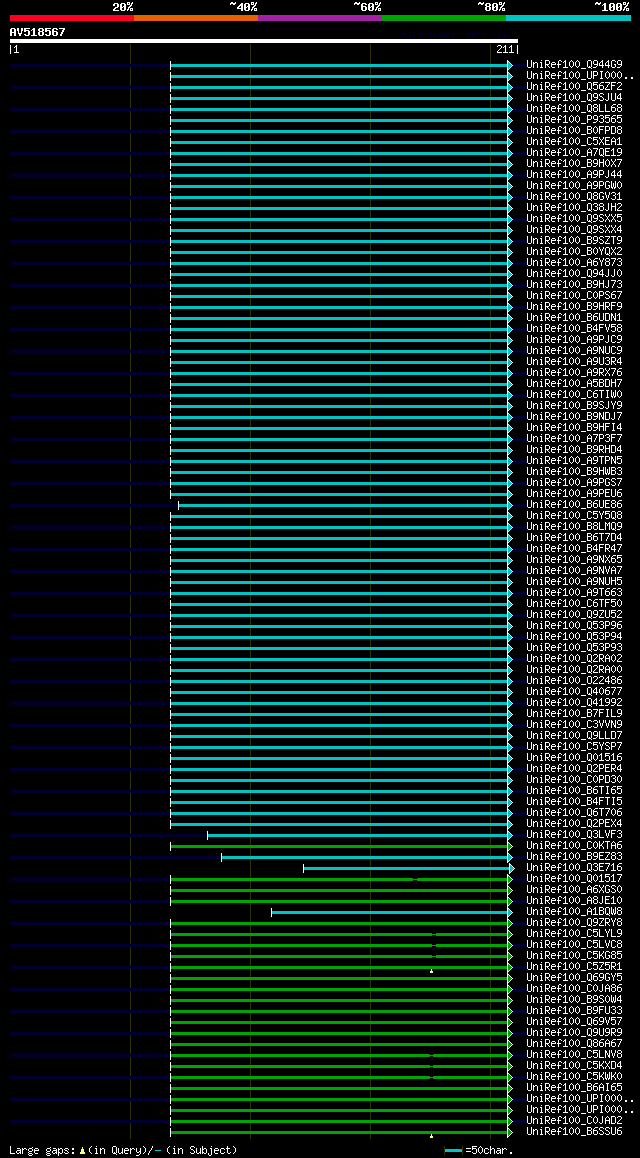This screenshot has width=640, height=1158.
Task: Select hit label UniRef100_B9SJY9
Action: (x=574, y=405)
